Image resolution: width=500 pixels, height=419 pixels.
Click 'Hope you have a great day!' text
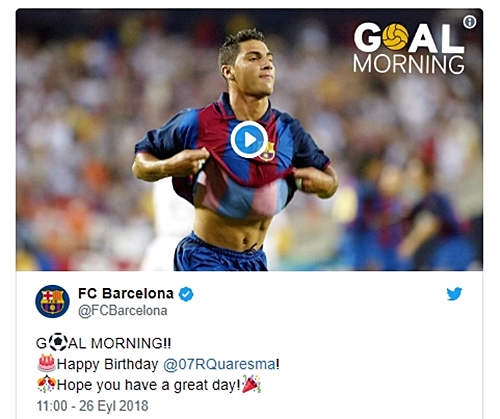point(149,385)
